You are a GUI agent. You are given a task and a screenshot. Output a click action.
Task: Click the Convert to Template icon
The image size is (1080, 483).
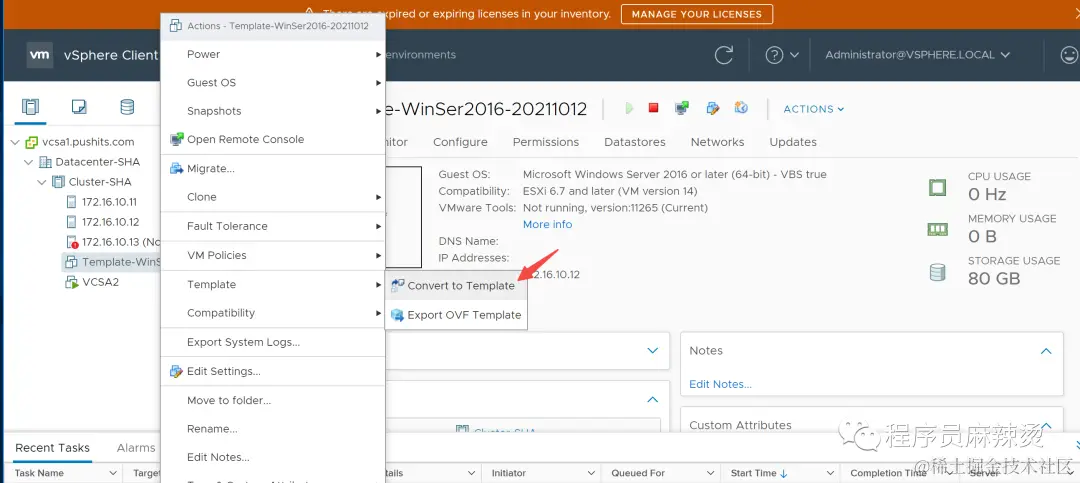tap(397, 285)
